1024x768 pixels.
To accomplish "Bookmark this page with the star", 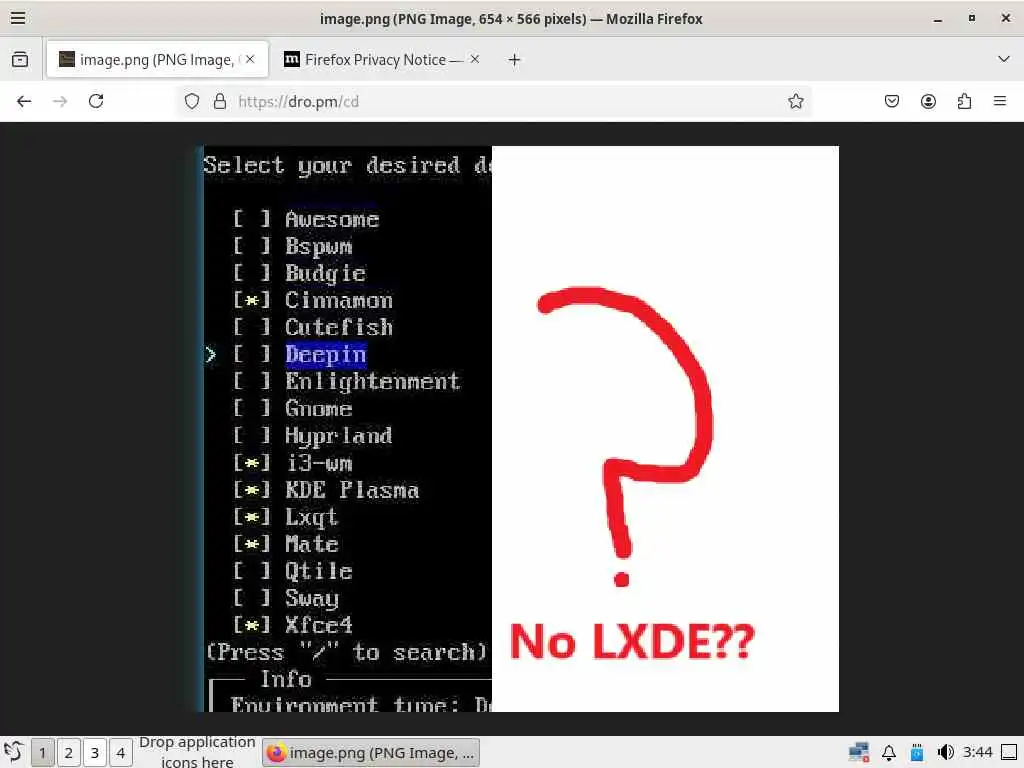I will (795, 101).
